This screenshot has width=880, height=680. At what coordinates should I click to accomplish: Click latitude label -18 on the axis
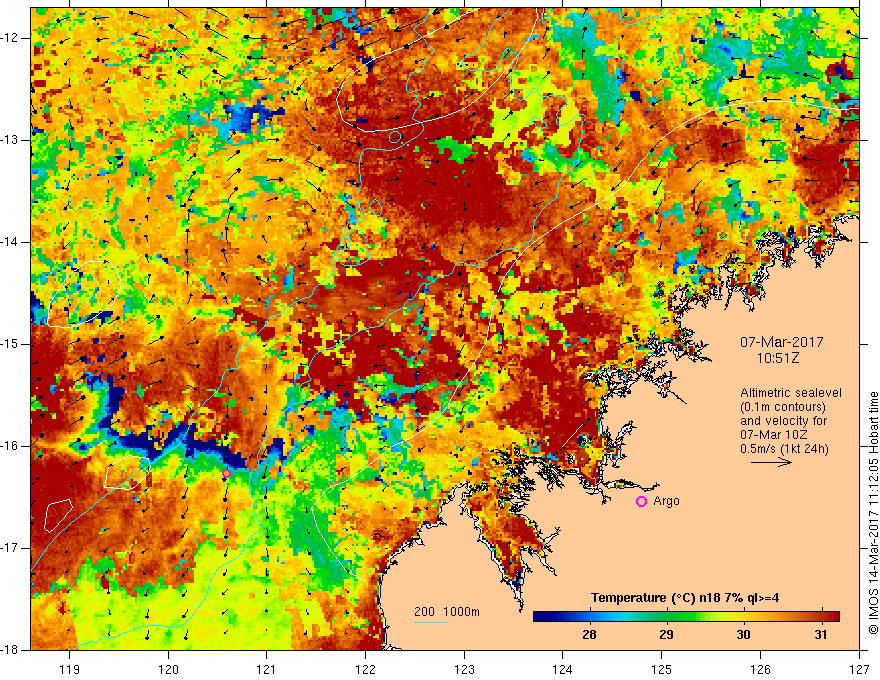click(x=11, y=650)
